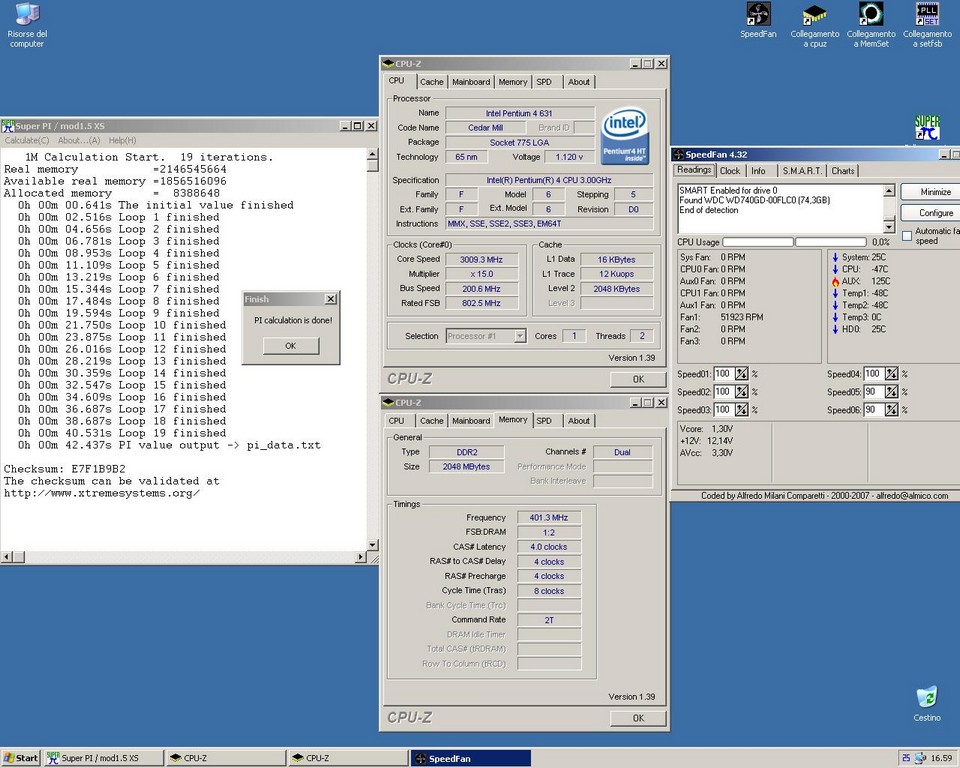Image resolution: width=960 pixels, height=768 pixels.
Task: Open the Calculate(C) menu in Super PI
Action: [27, 140]
